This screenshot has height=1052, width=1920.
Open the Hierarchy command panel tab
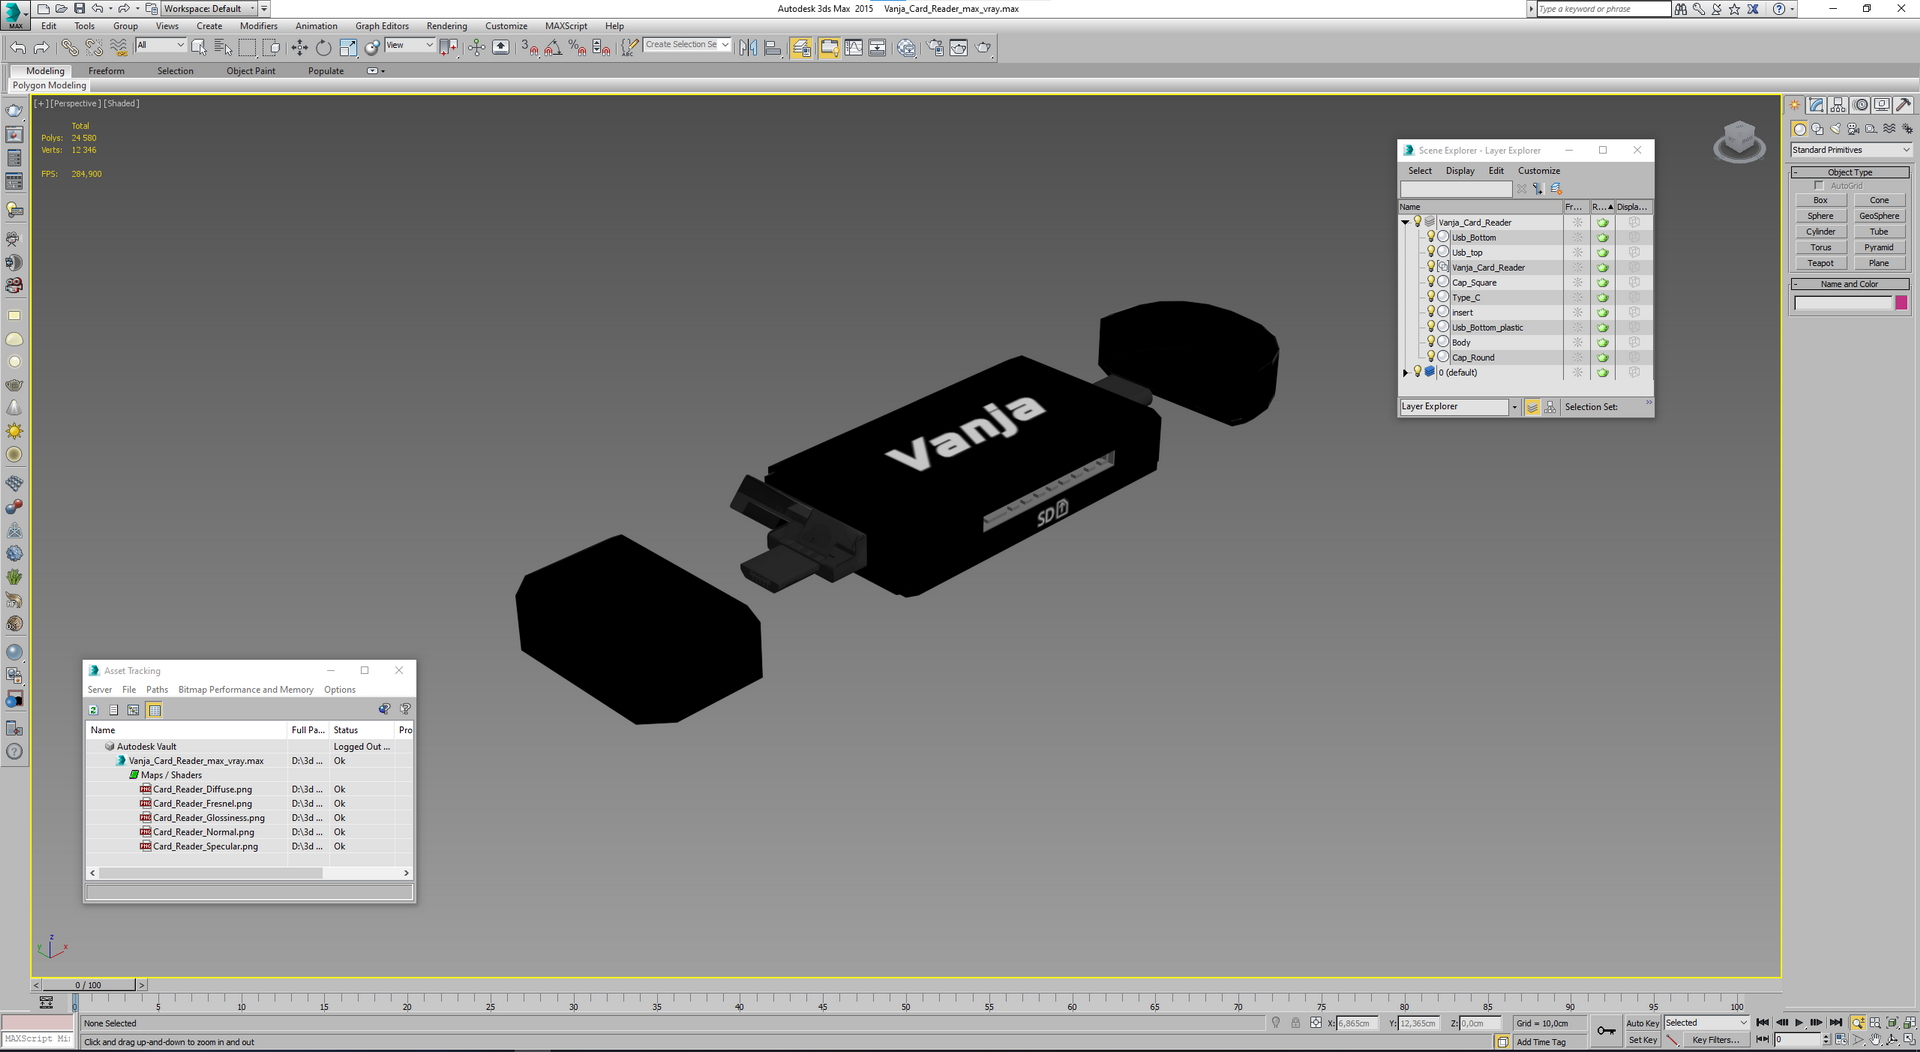click(1838, 105)
